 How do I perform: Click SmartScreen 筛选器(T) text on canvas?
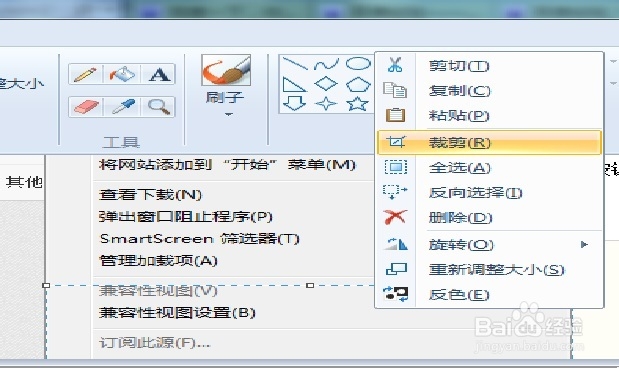click(199, 238)
